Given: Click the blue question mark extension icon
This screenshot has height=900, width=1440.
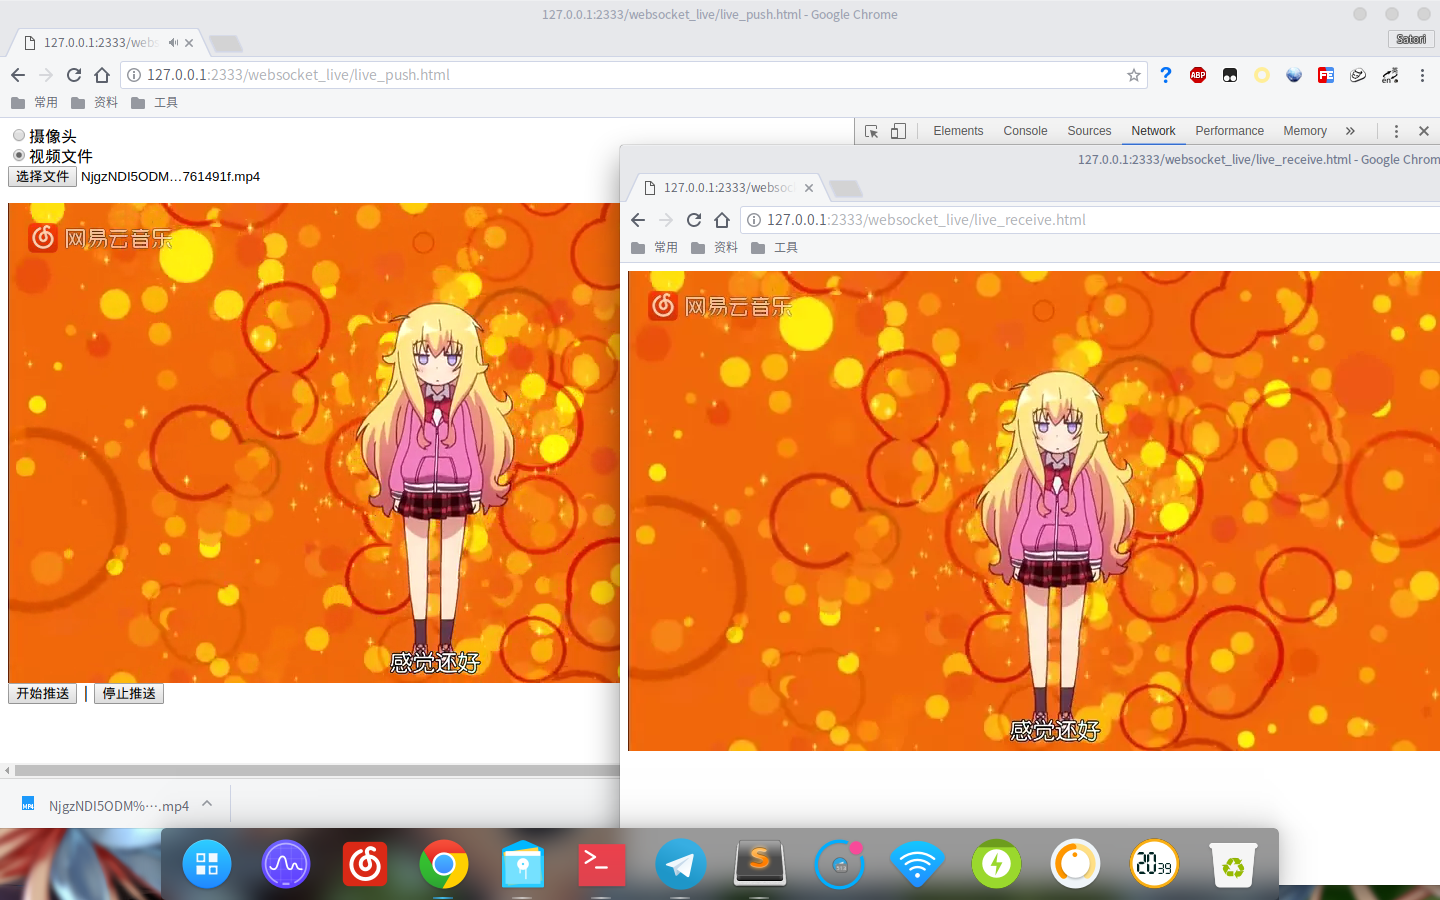Looking at the screenshot, I should point(1166,75).
